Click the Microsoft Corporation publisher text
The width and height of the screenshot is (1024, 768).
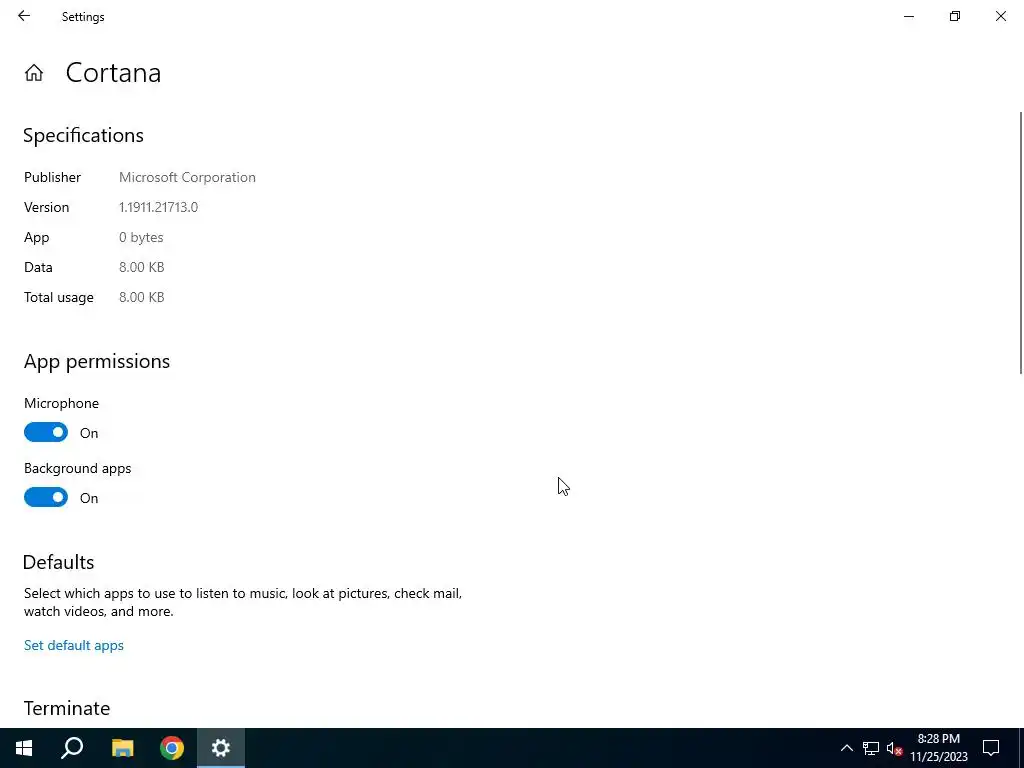tap(187, 177)
